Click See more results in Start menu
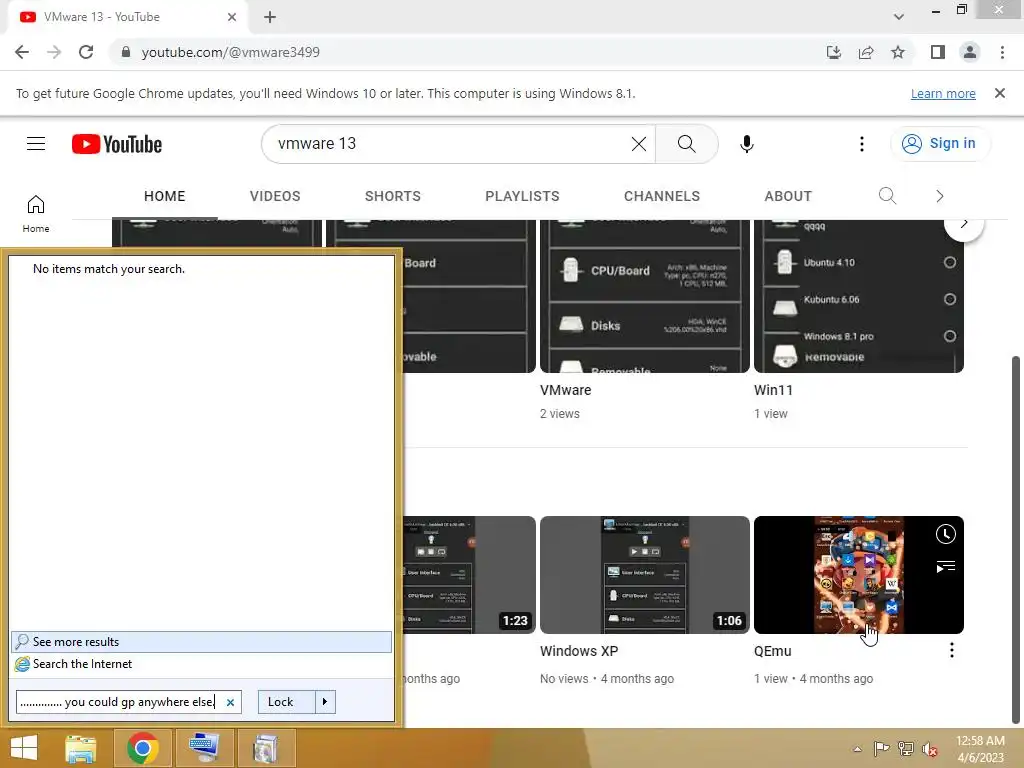The width and height of the screenshot is (1024, 768). [201, 642]
